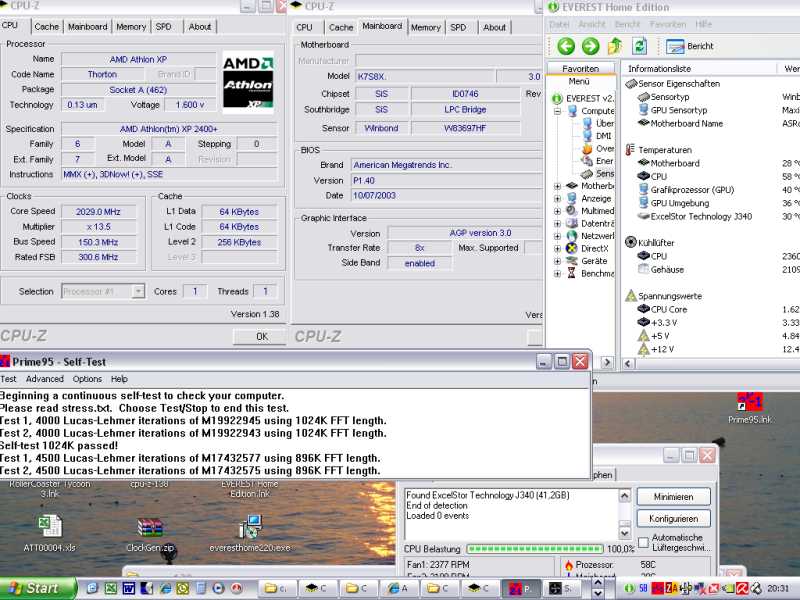Screen dimensions: 800x600
Task: Select Menü tab in EVEREST
Action: [x=579, y=82]
